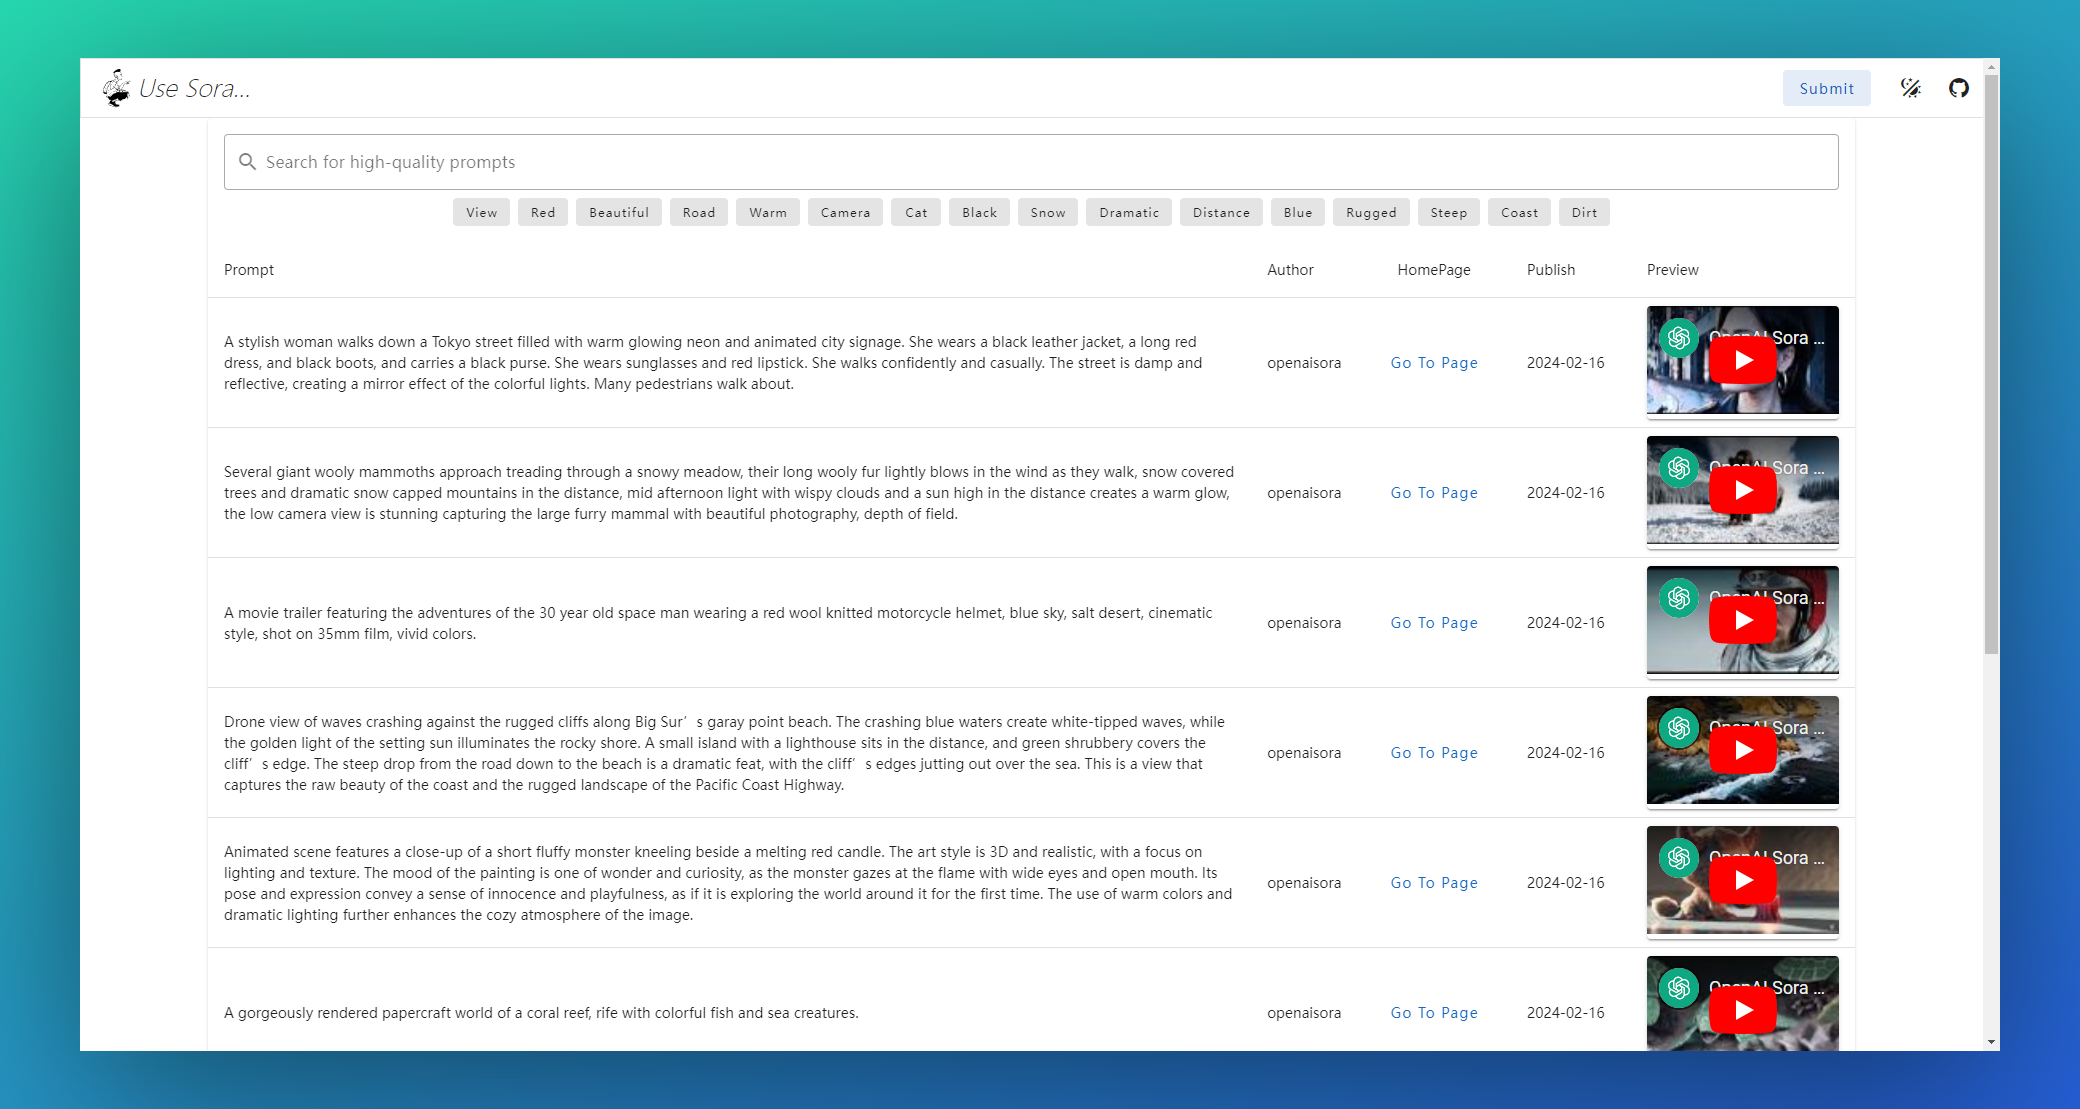
Task: Play the wooly mammoths video preview
Action: (1742, 491)
